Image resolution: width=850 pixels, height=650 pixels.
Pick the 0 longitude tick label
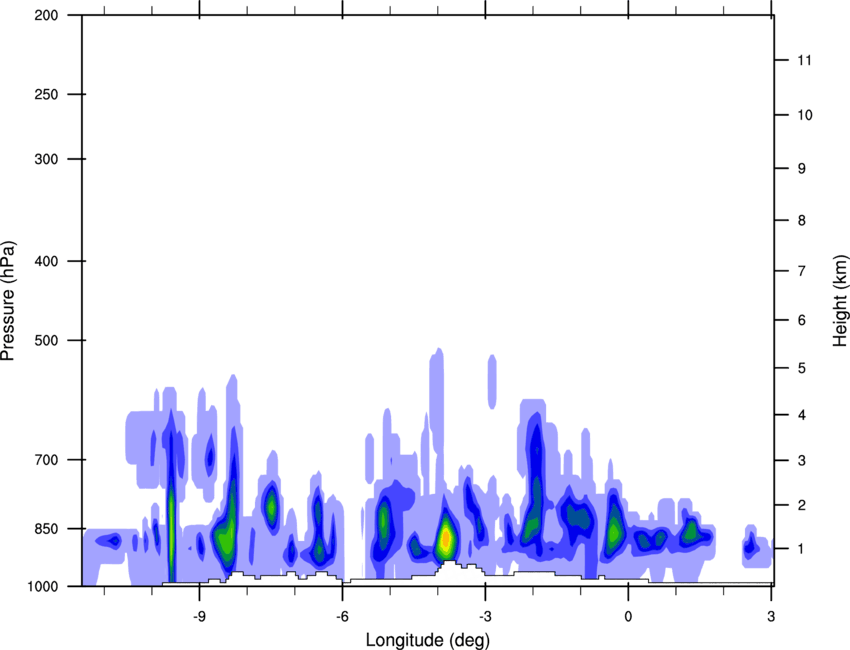(628, 616)
